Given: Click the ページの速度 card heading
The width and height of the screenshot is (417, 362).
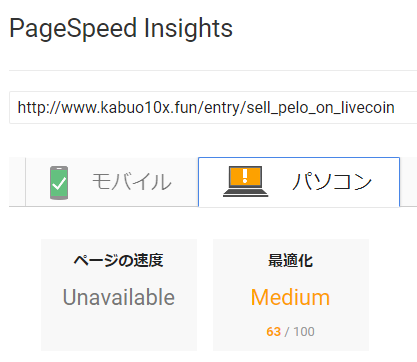Looking at the screenshot, I should pyautogui.click(x=119, y=260).
